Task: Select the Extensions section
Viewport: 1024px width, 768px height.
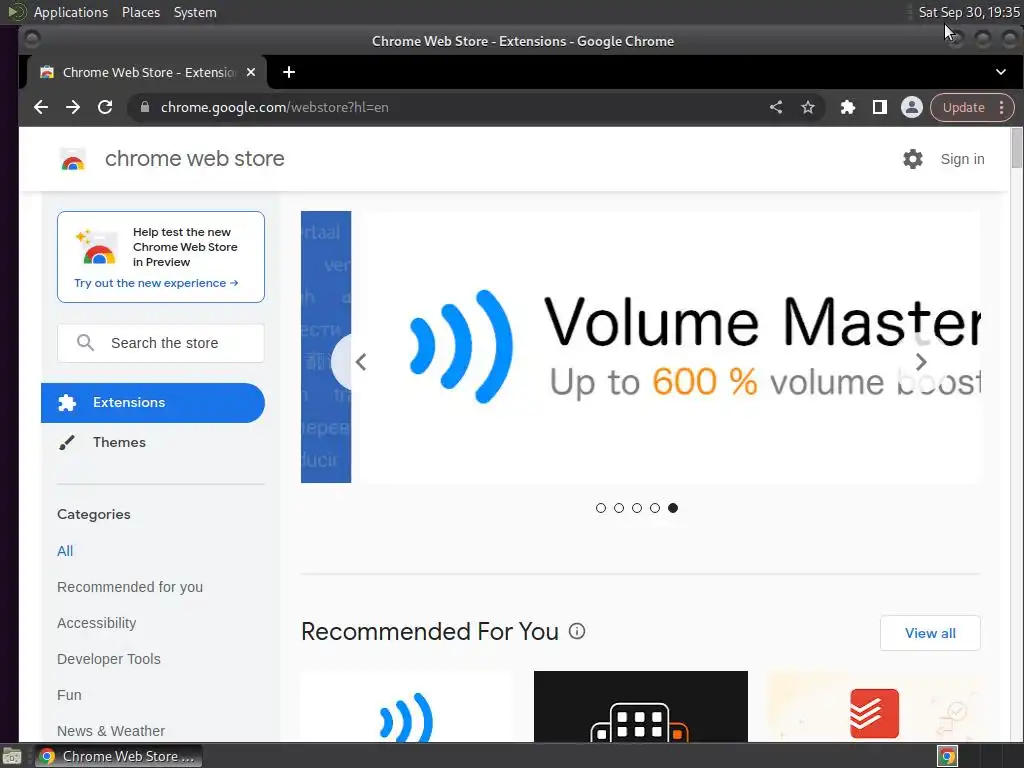Action: coord(153,402)
